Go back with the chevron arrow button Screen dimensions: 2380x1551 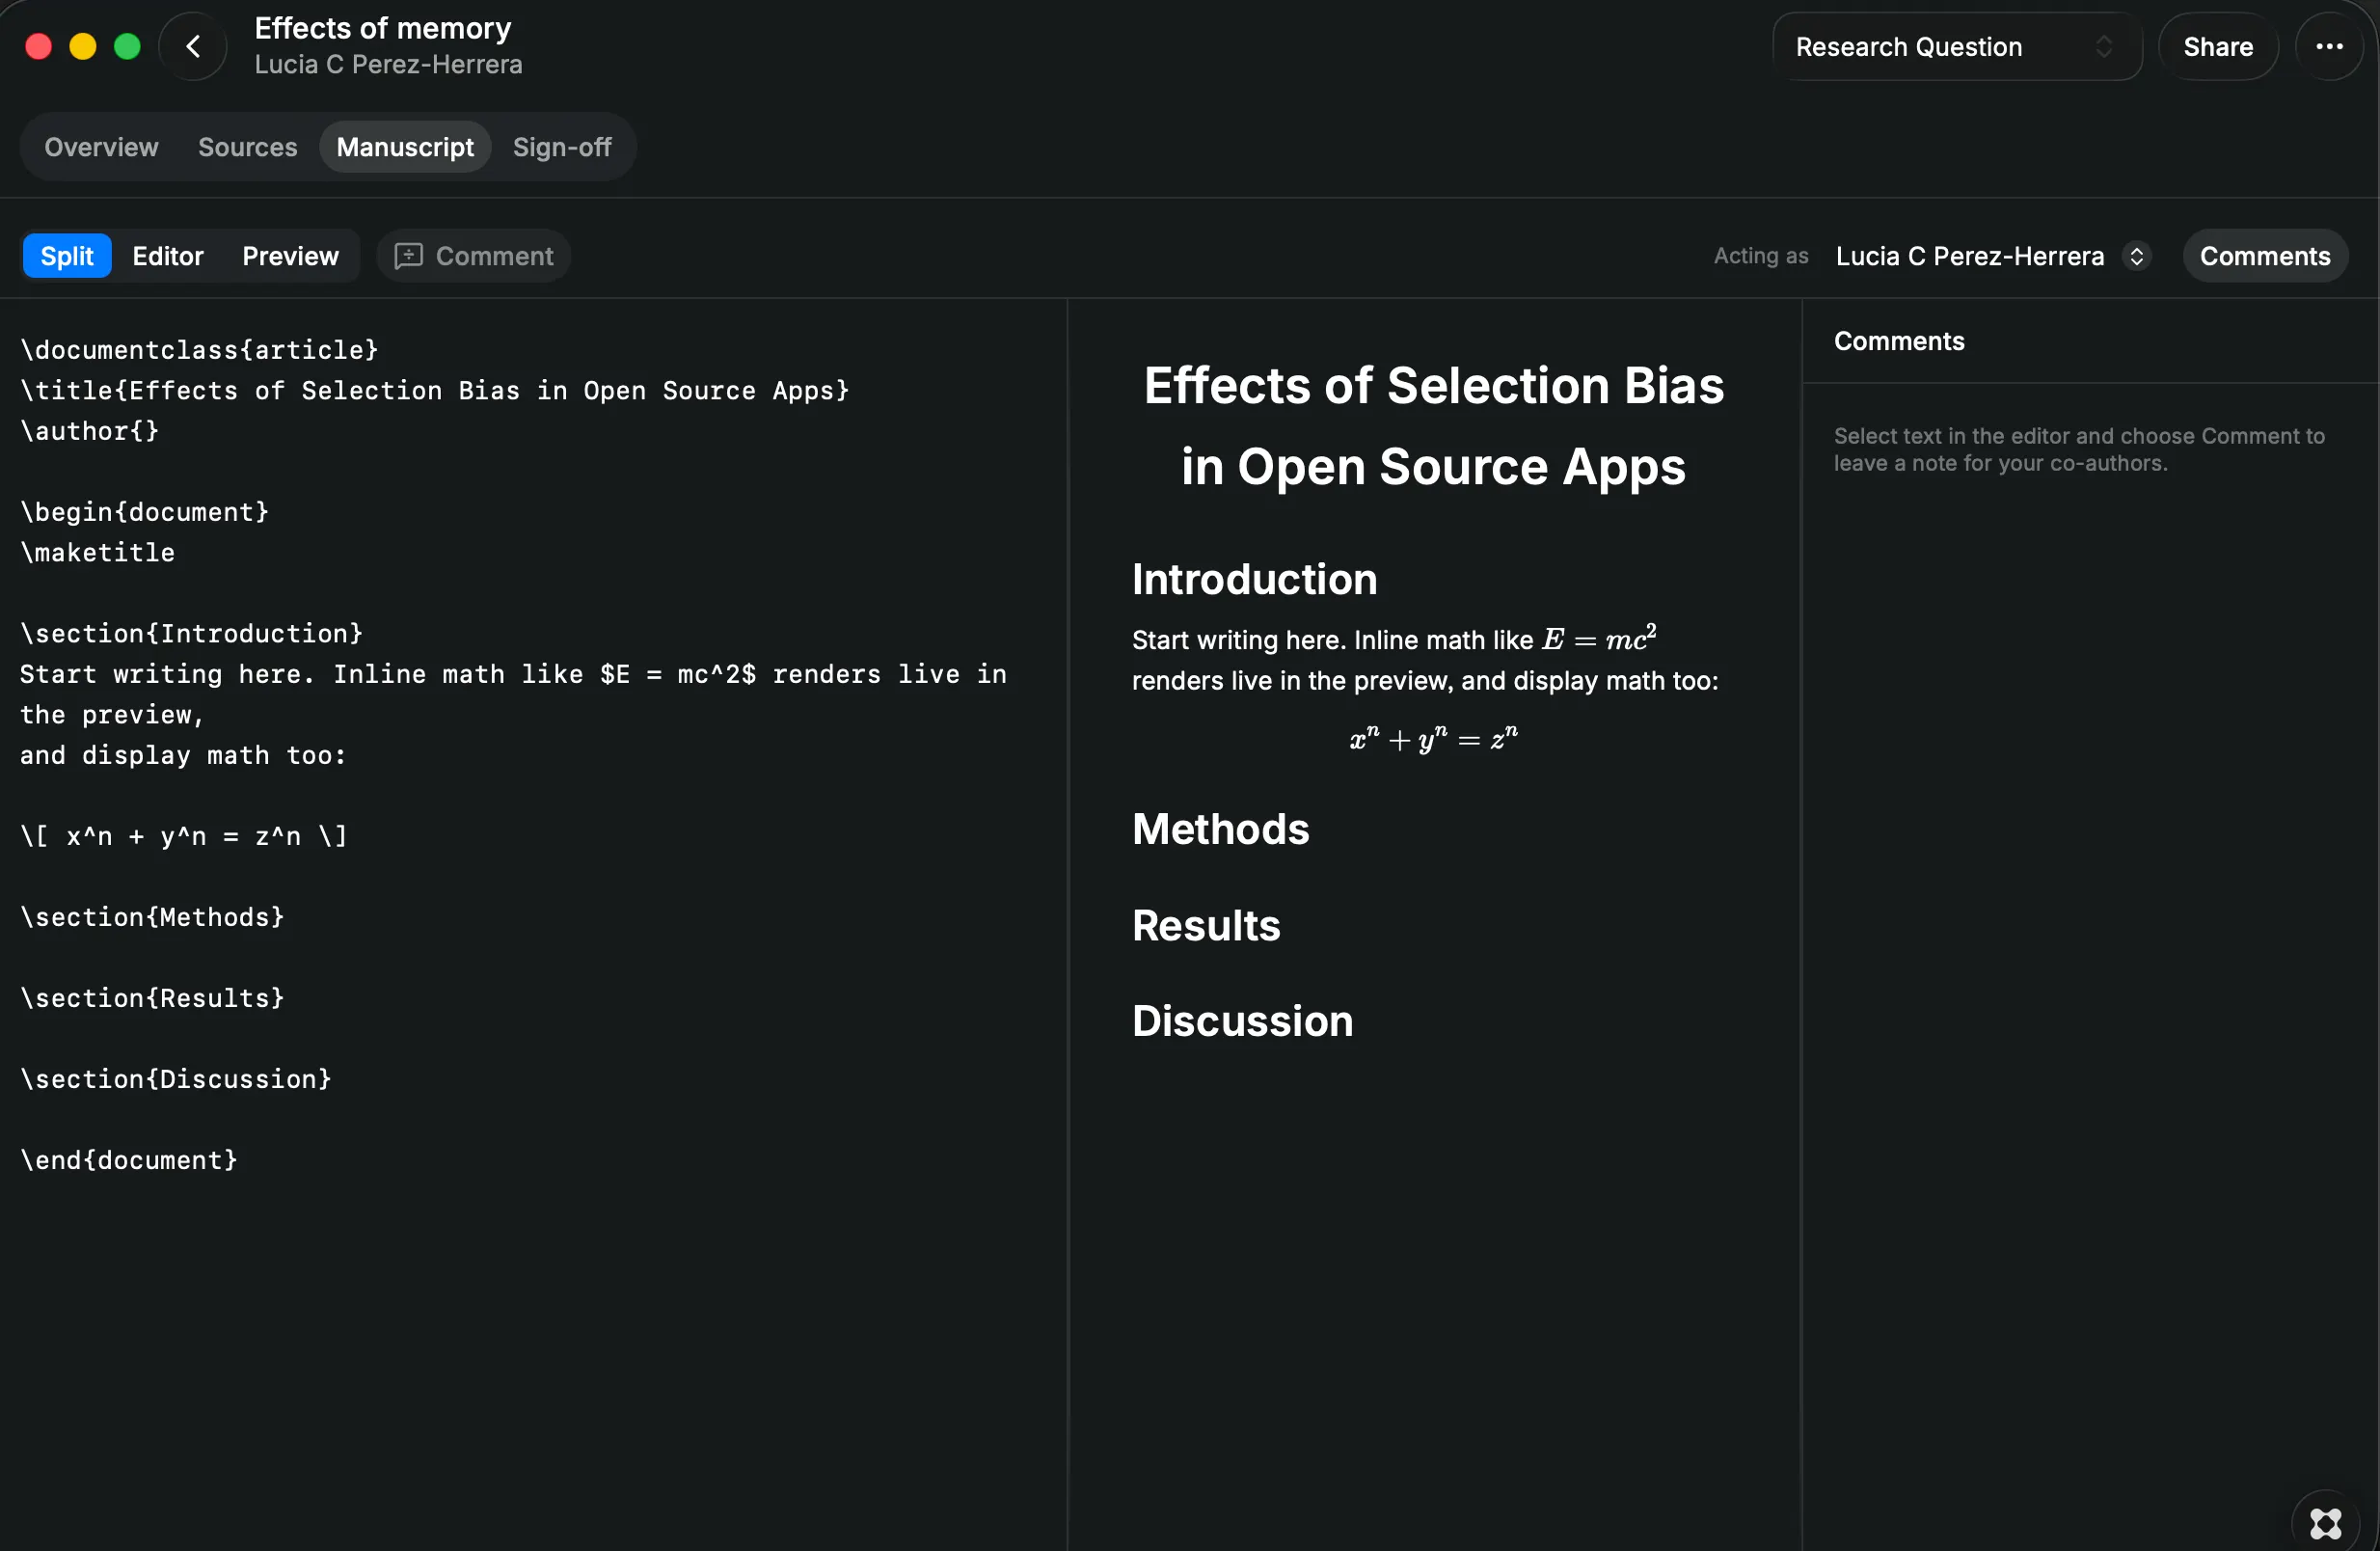pos(193,47)
